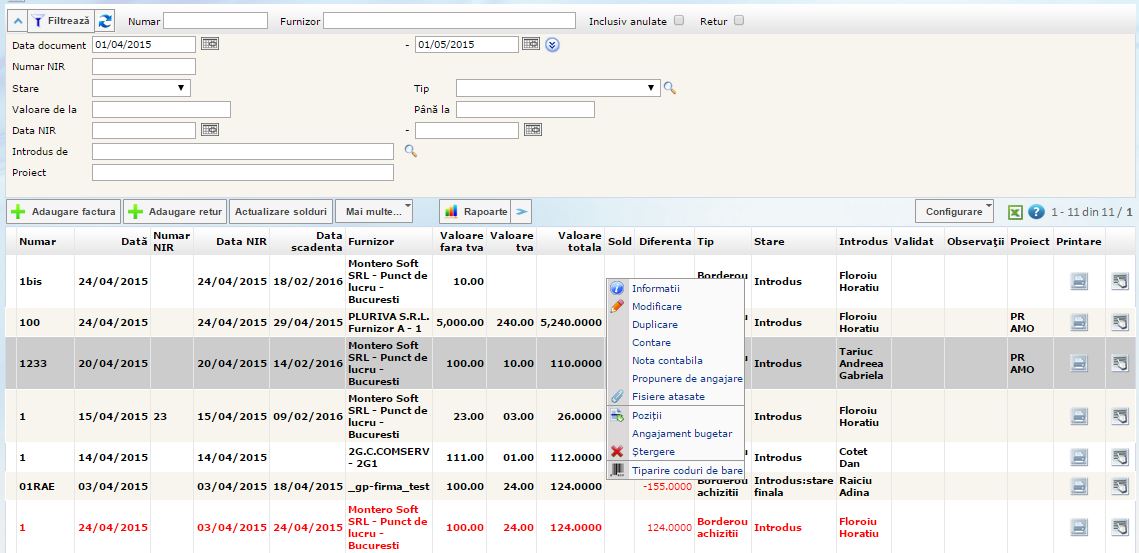This screenshot has width=1139, height=553.
Task: Tick the Retur checkbox
Action: (739, 21)
